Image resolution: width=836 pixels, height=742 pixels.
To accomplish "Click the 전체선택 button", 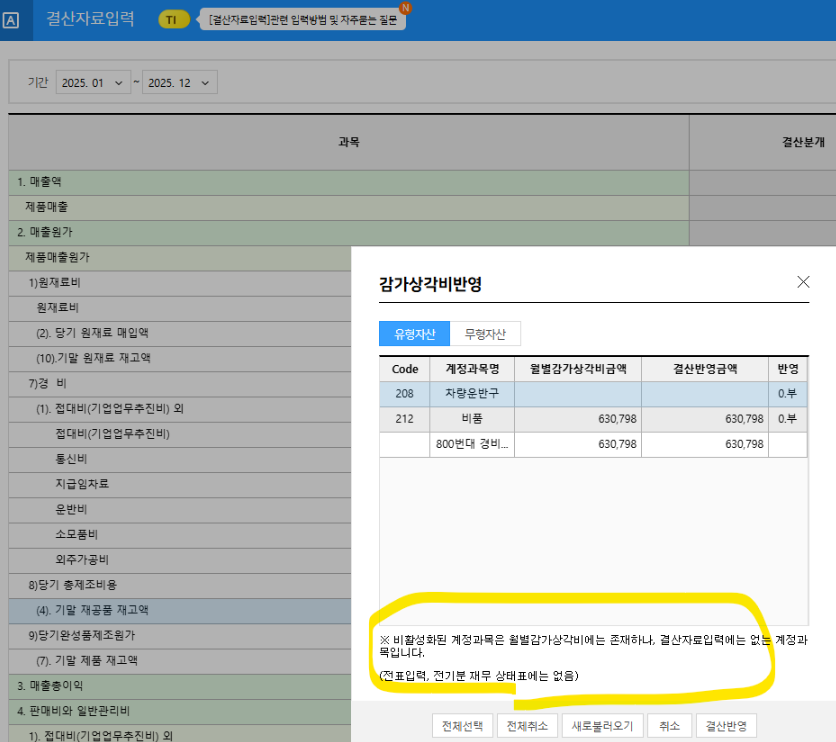I will point(462,725).
